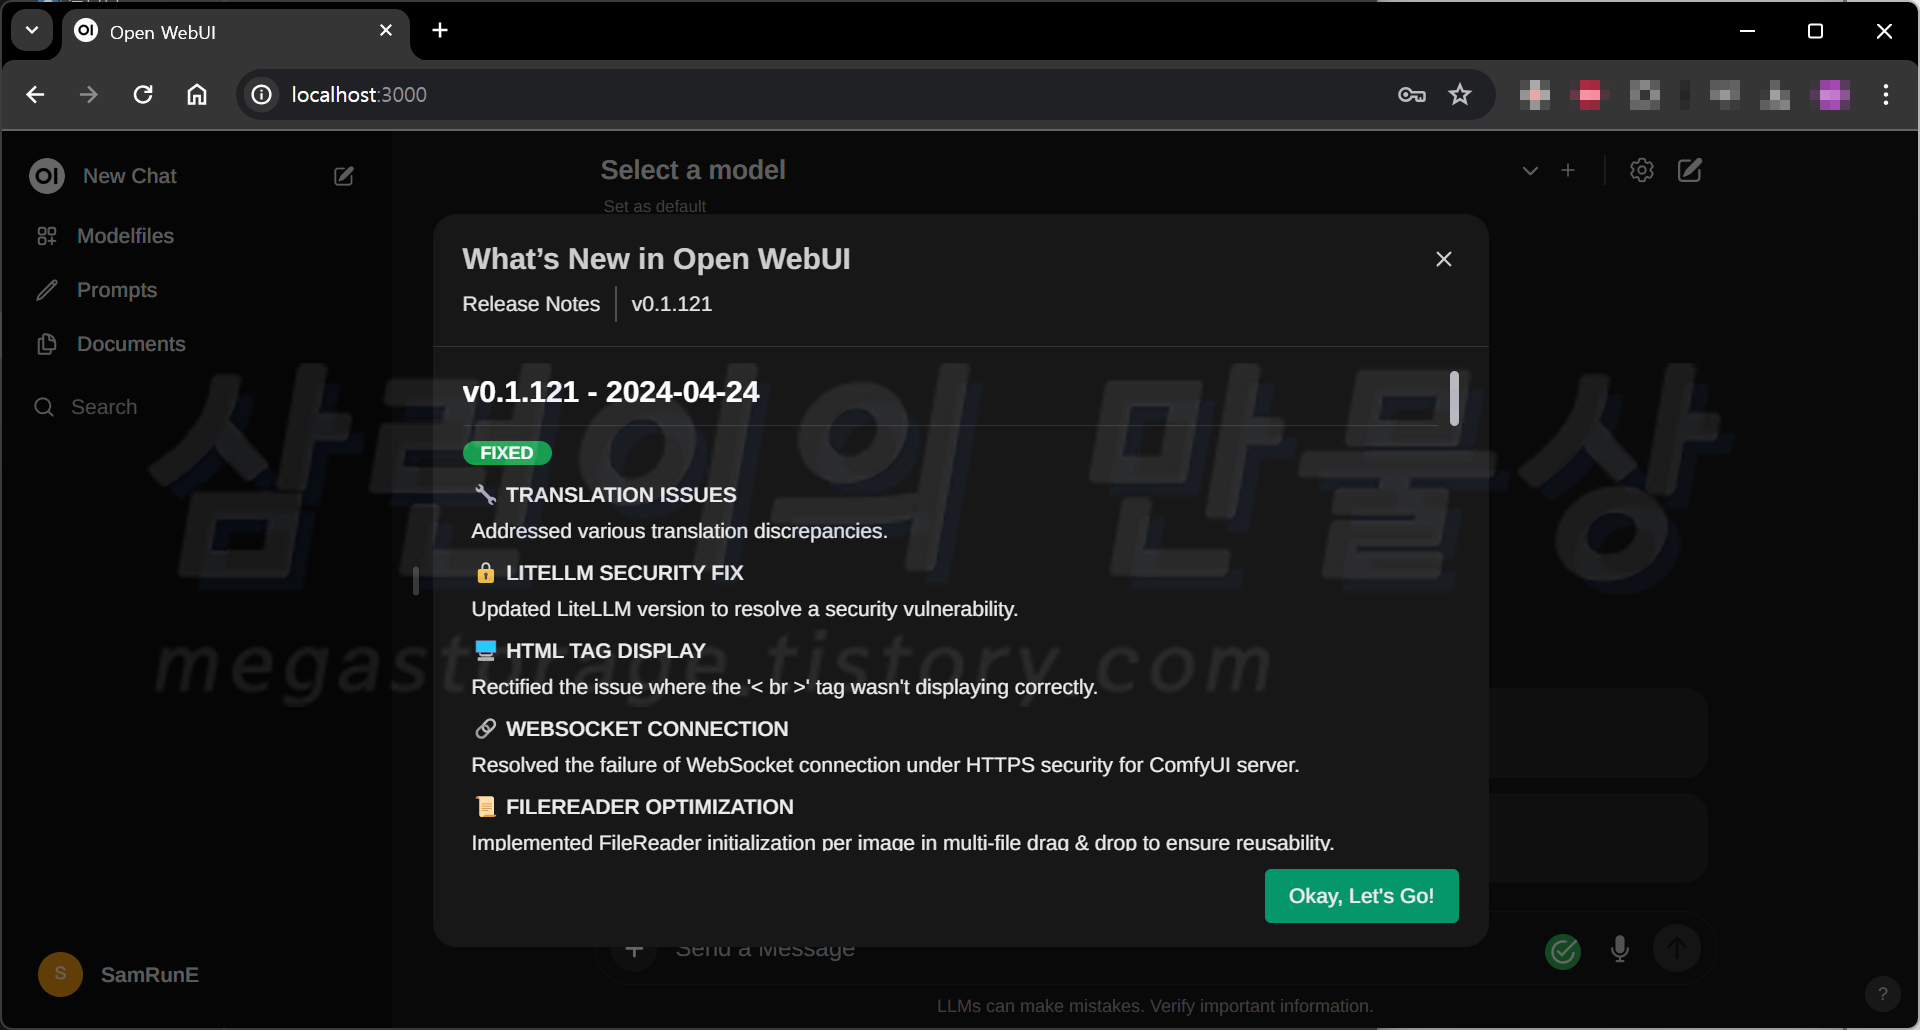Click the Documents pages icon

pos(47,344)
